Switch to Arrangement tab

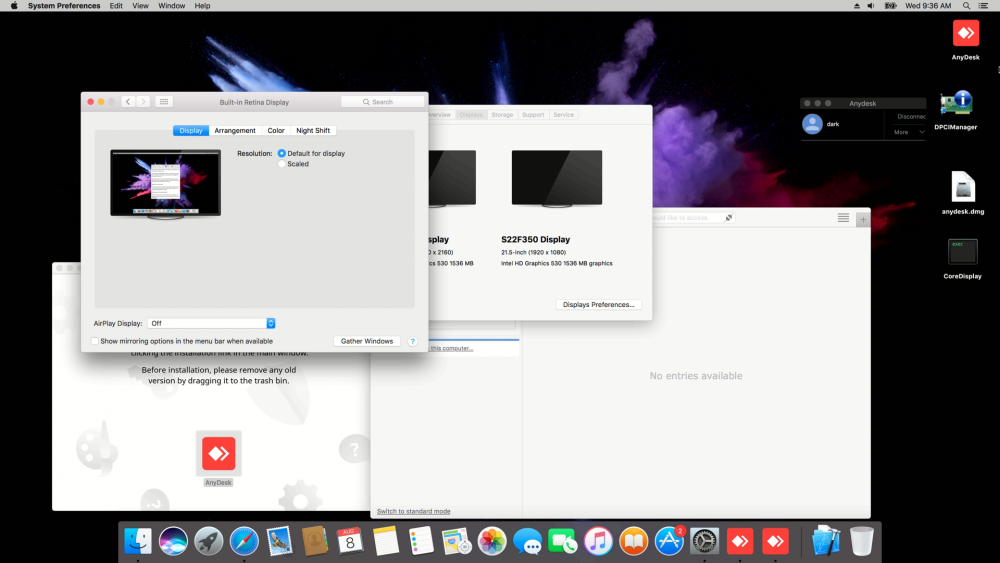tap(235, 131)
